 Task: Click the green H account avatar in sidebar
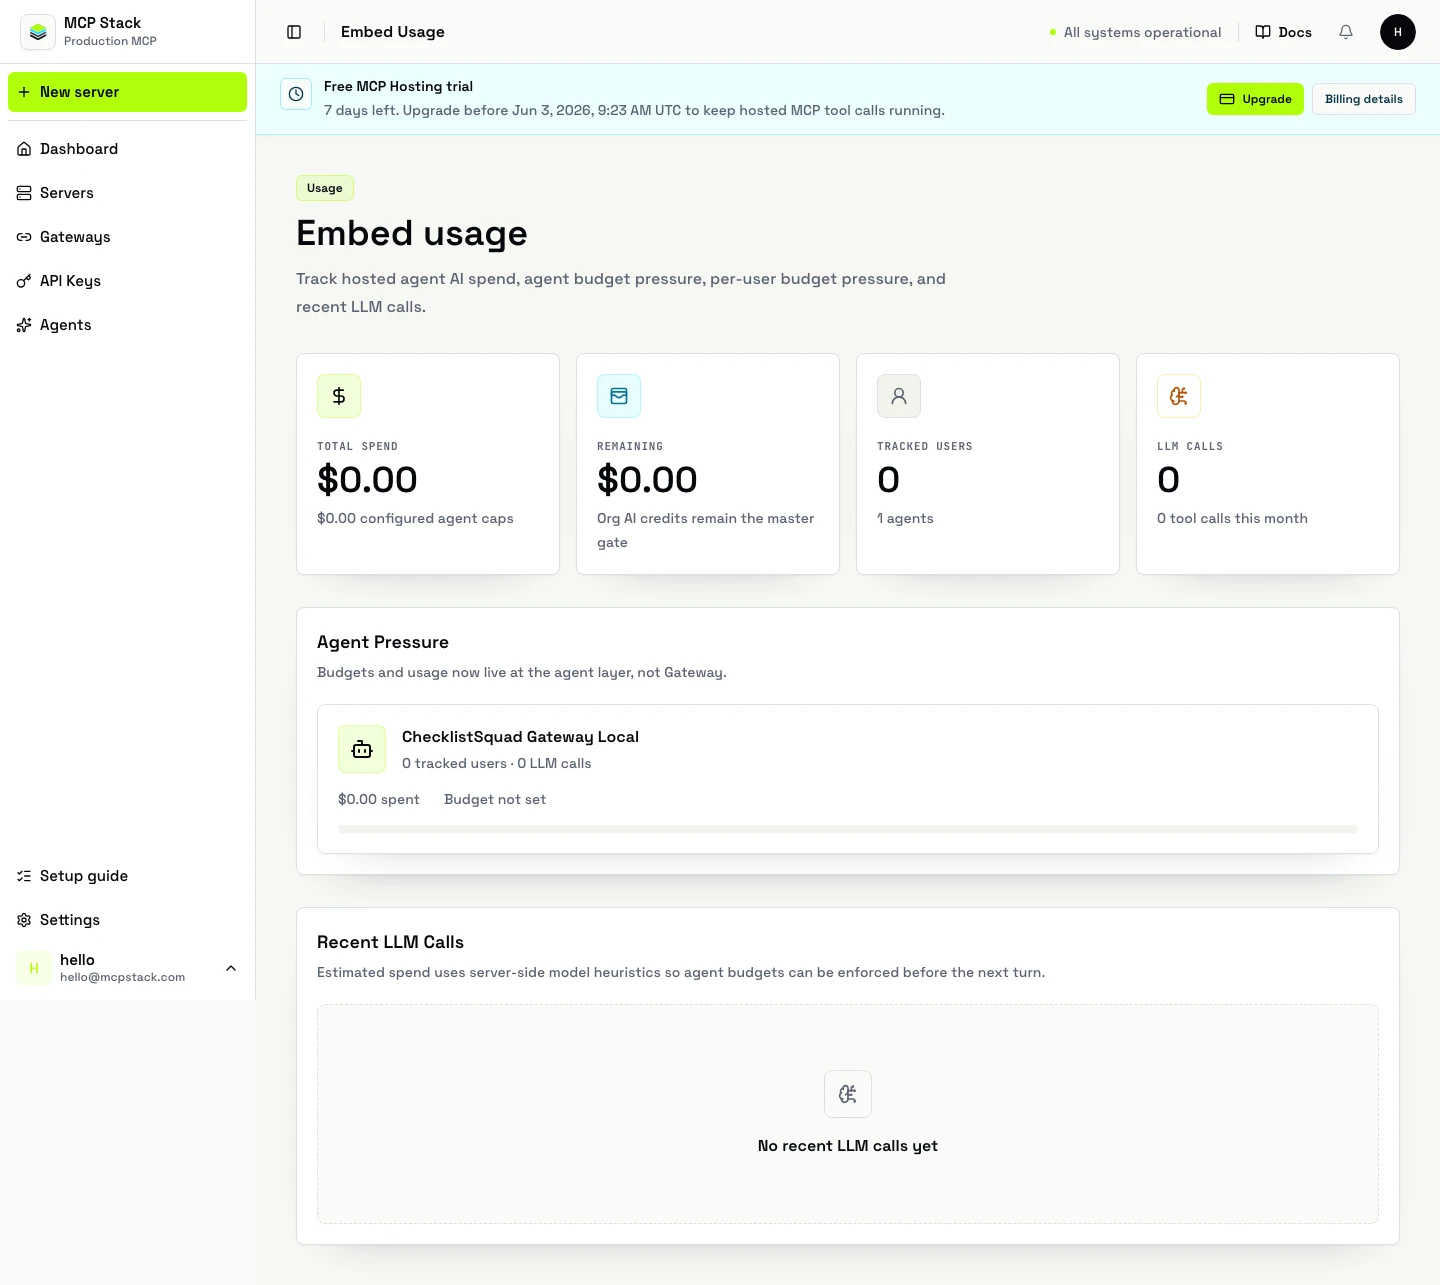point(34,968)
